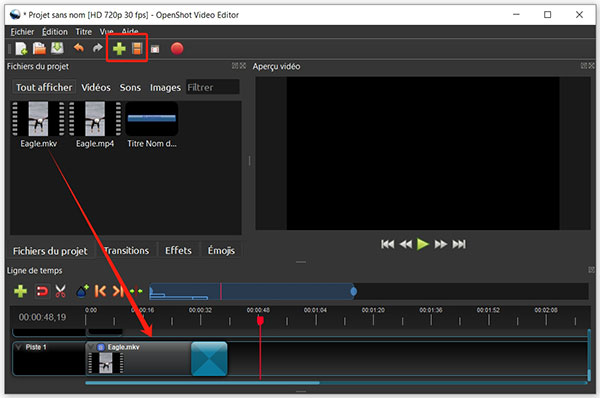The width and height of the screenshot is (600, 398).
Task: Filter project files by Images
Action: click(165, 88)
